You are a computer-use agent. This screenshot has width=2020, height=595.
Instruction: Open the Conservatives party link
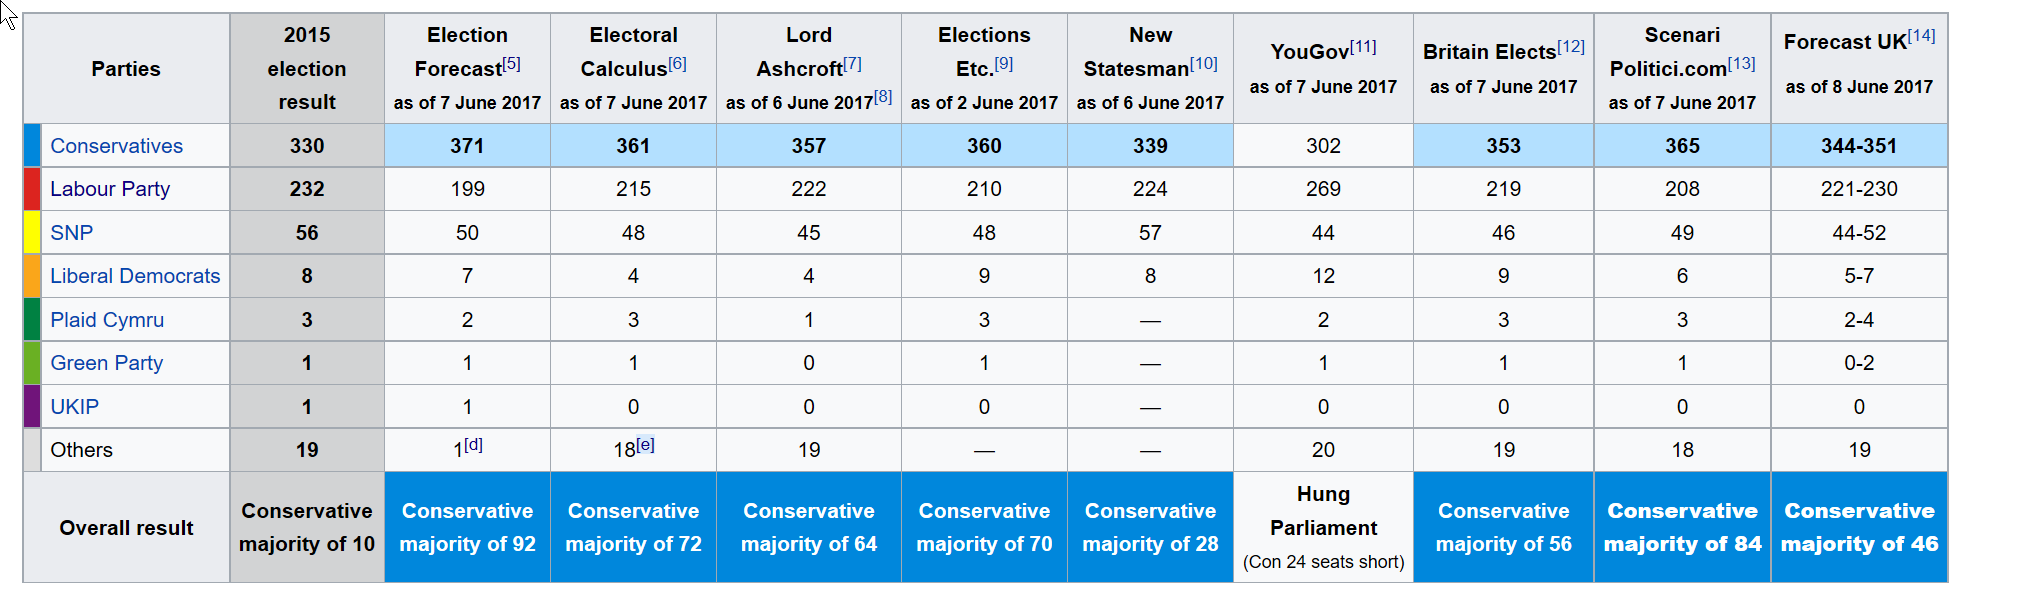116,146
